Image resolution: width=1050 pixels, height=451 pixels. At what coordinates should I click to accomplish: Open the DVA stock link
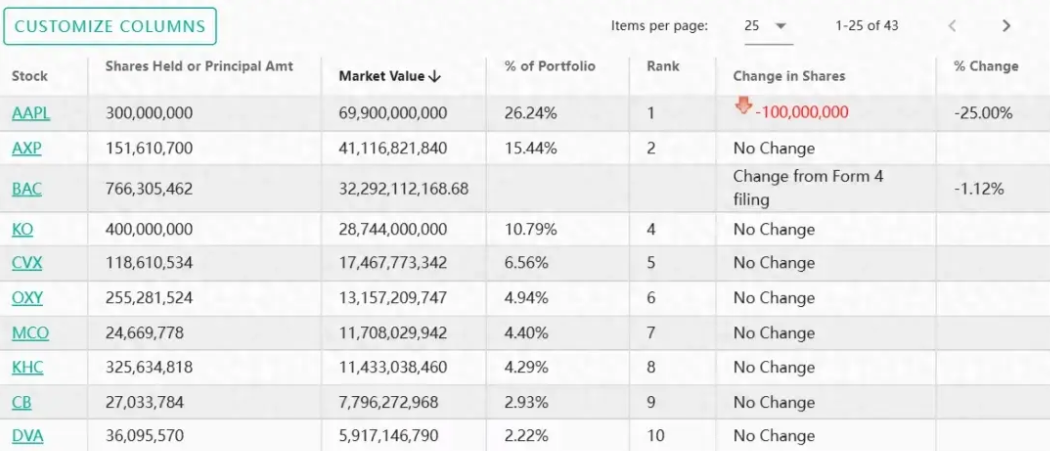[x=27, y=436]
